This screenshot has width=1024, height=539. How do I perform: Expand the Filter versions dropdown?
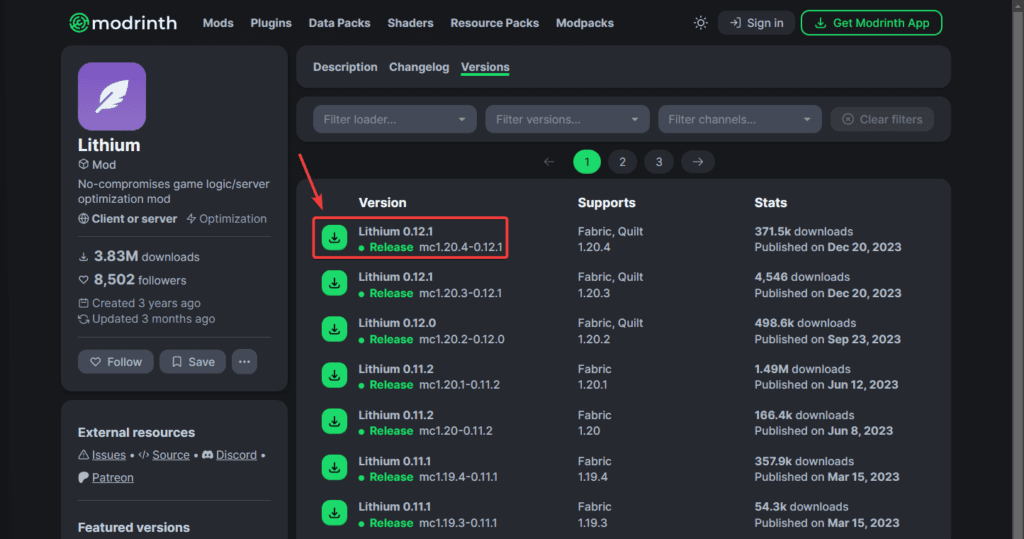(x=567, y=119)
